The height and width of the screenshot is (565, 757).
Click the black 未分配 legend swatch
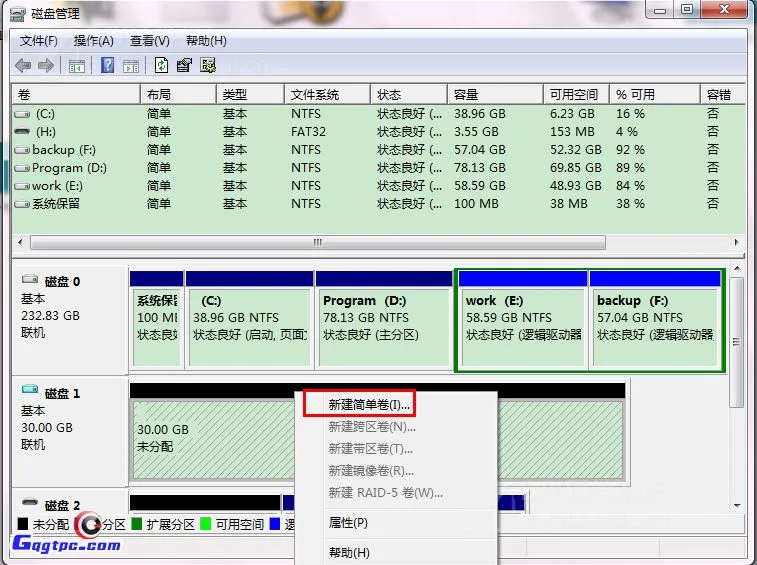pyautogui.click(x=23, y=524)
